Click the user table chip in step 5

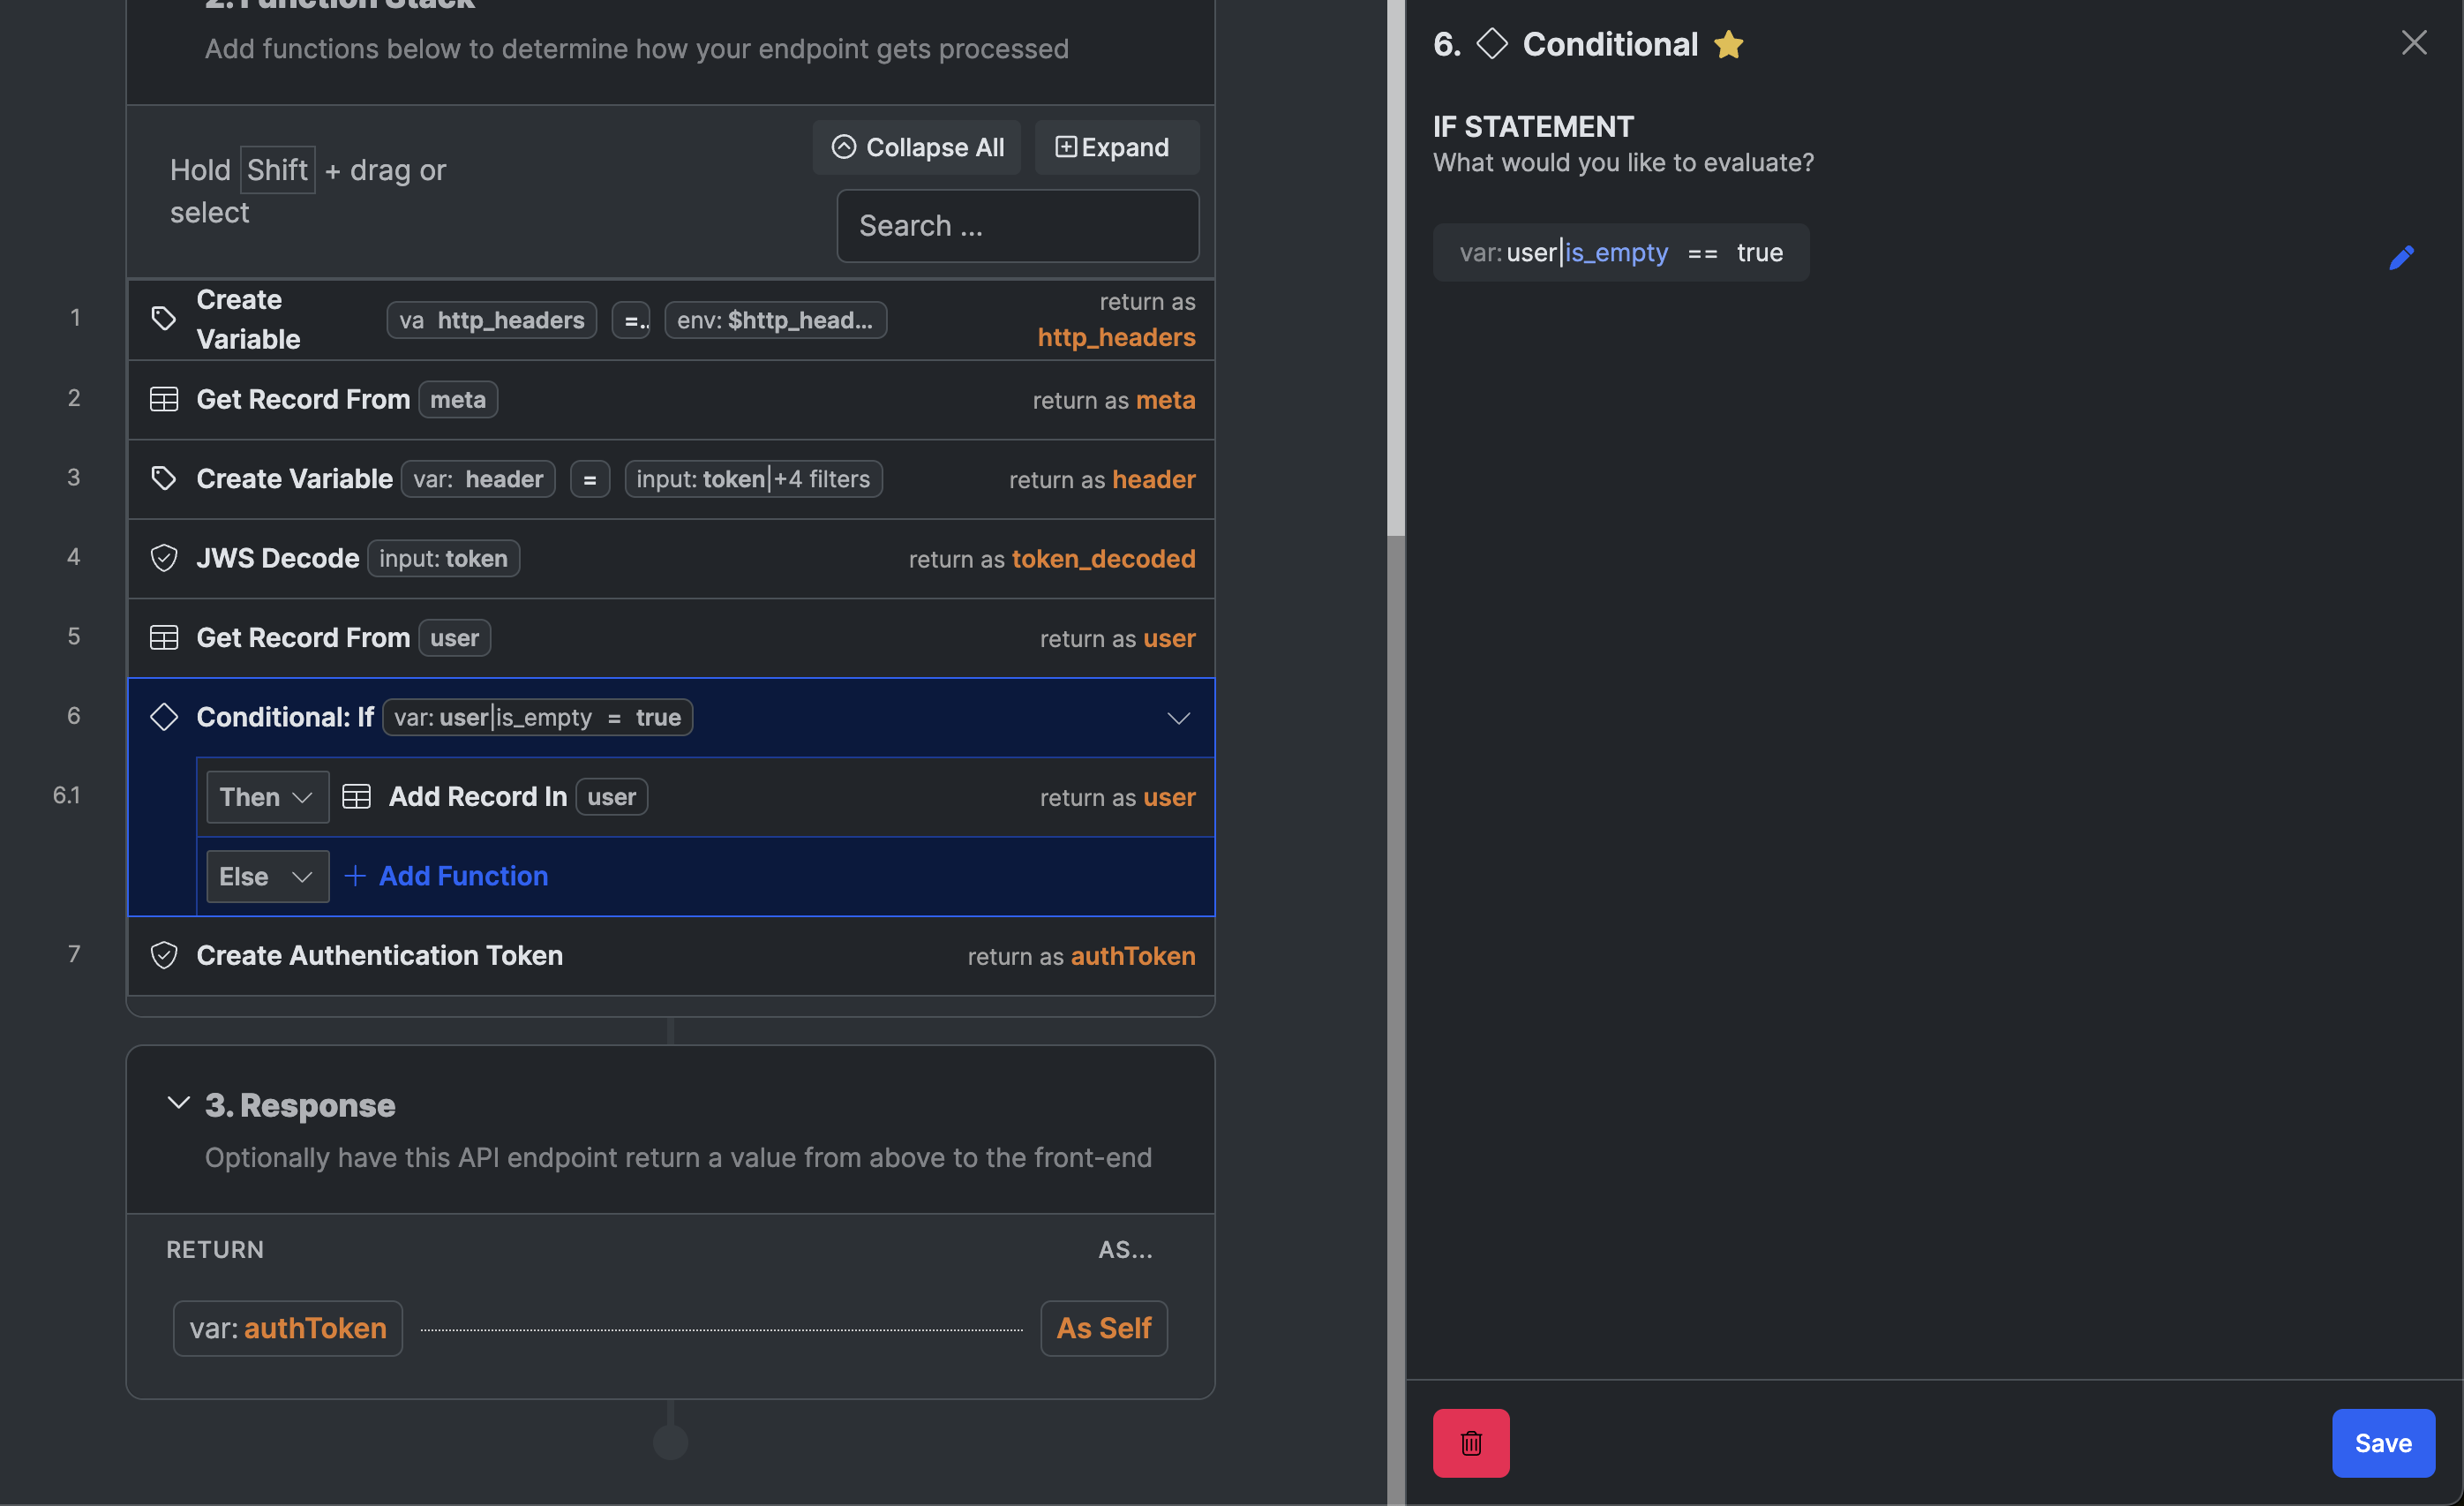[x=454, y=638]
